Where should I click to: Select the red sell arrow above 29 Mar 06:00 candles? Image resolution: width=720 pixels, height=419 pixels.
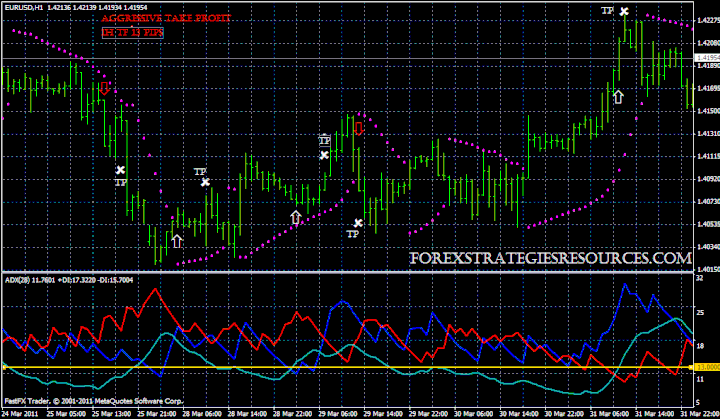tap(359, 129)
